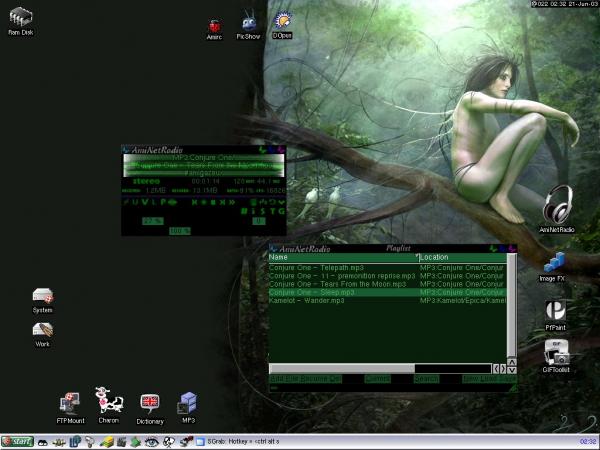600x450 pixels.
Task: Click the clock at the taskbar's right end
Action: 589,442
